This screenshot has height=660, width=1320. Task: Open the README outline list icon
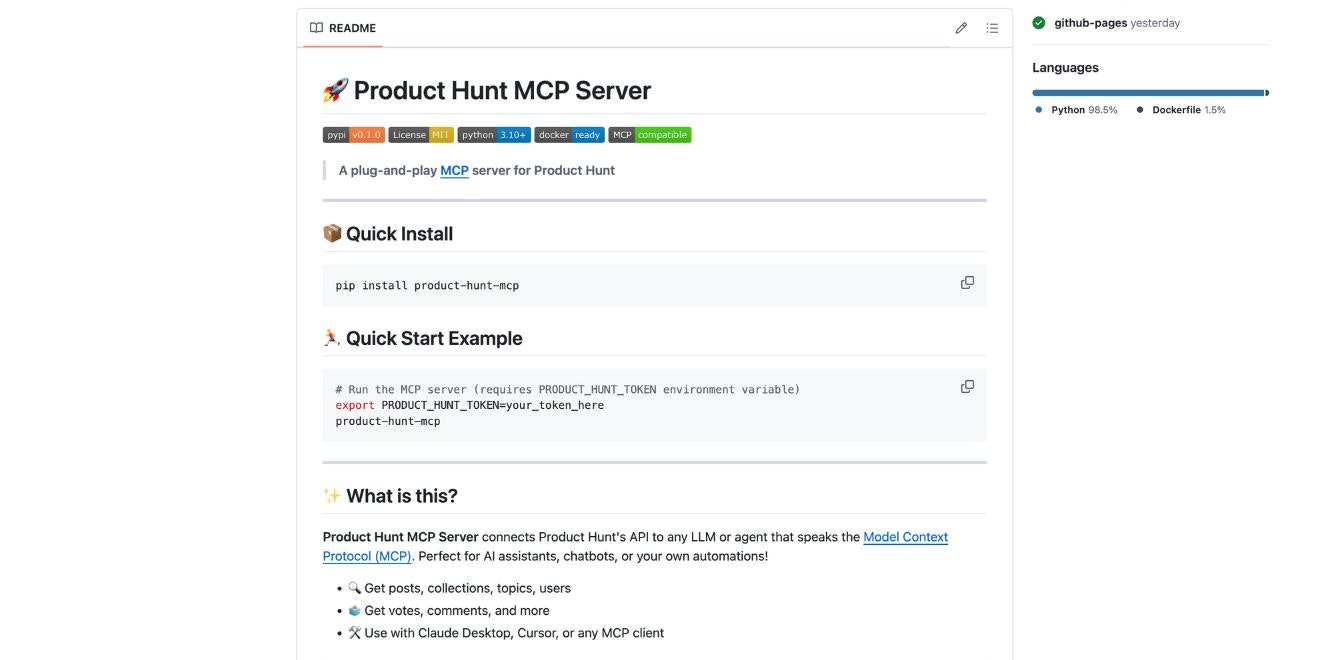(991, 27)
